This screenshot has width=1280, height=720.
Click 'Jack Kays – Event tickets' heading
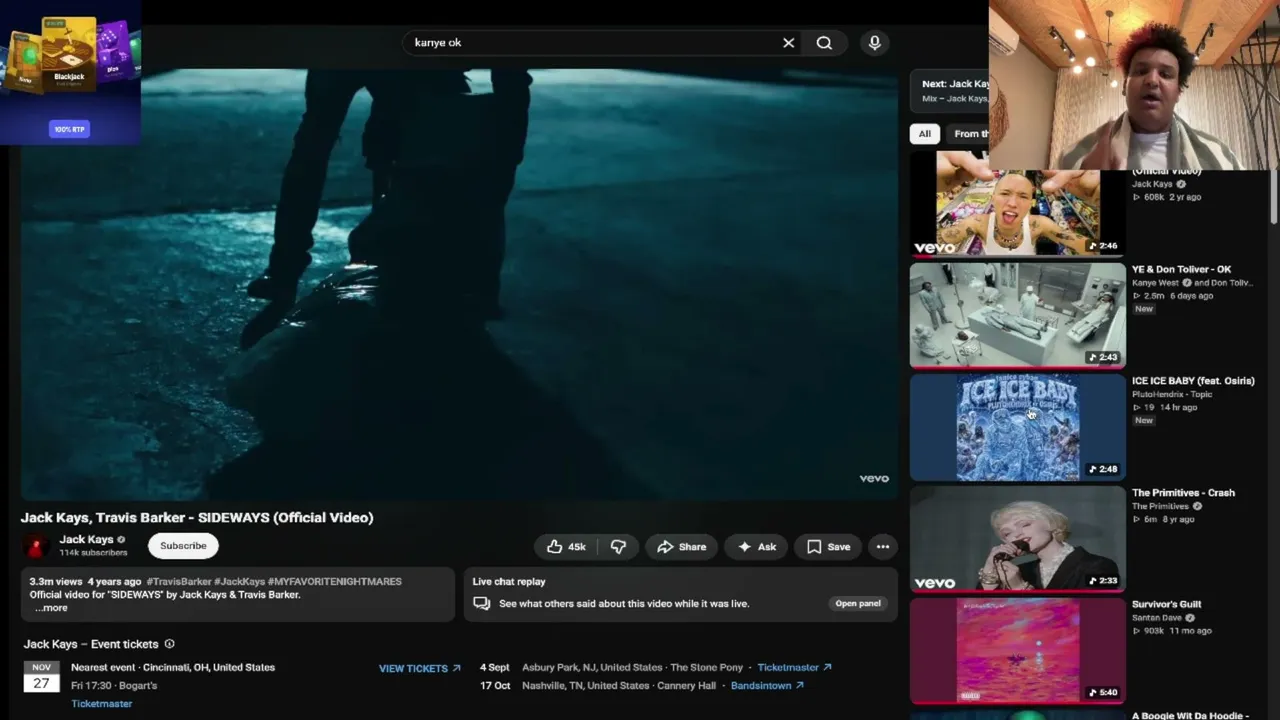pos(91,644)
